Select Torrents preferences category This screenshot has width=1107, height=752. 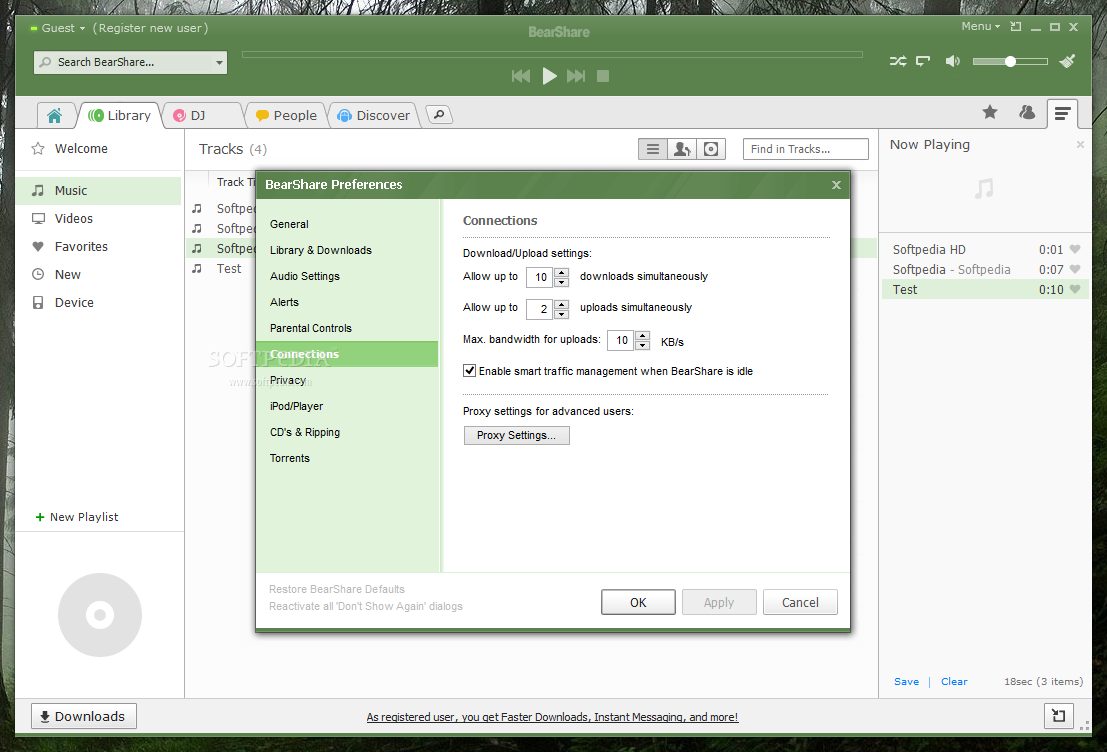[289, 458]
